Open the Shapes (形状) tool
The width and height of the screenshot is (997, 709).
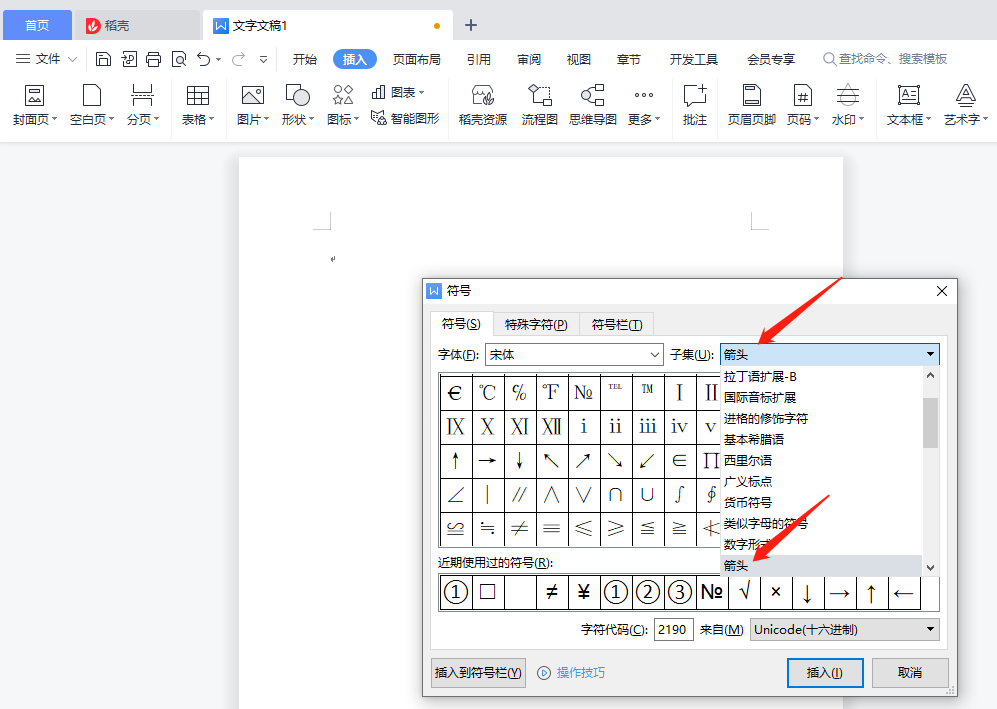(x=297, y=105)
